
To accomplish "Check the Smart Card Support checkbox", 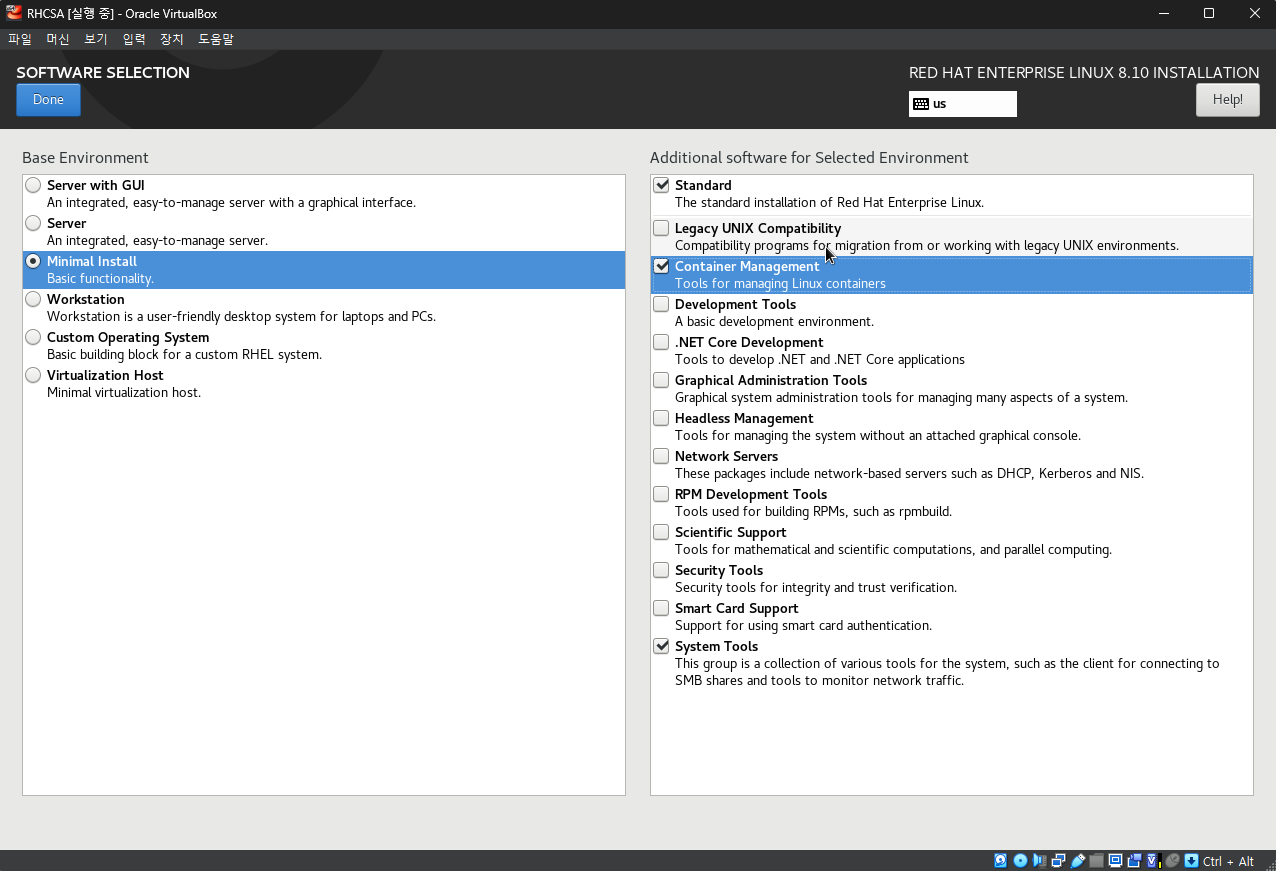I will coord(661,608).
